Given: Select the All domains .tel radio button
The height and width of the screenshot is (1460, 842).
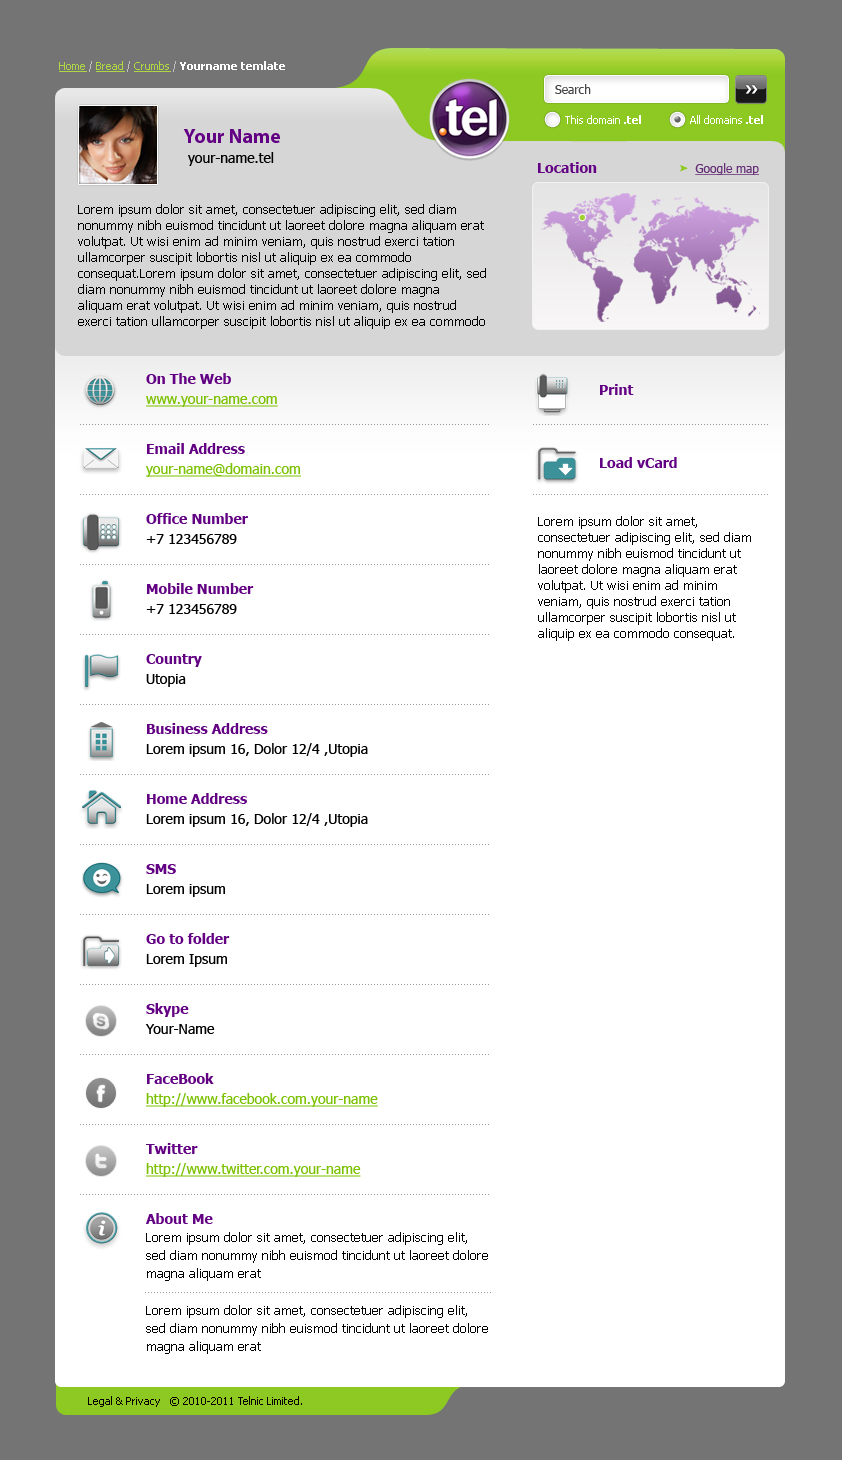Looking at the screenshot, I should tap(677, 120).
